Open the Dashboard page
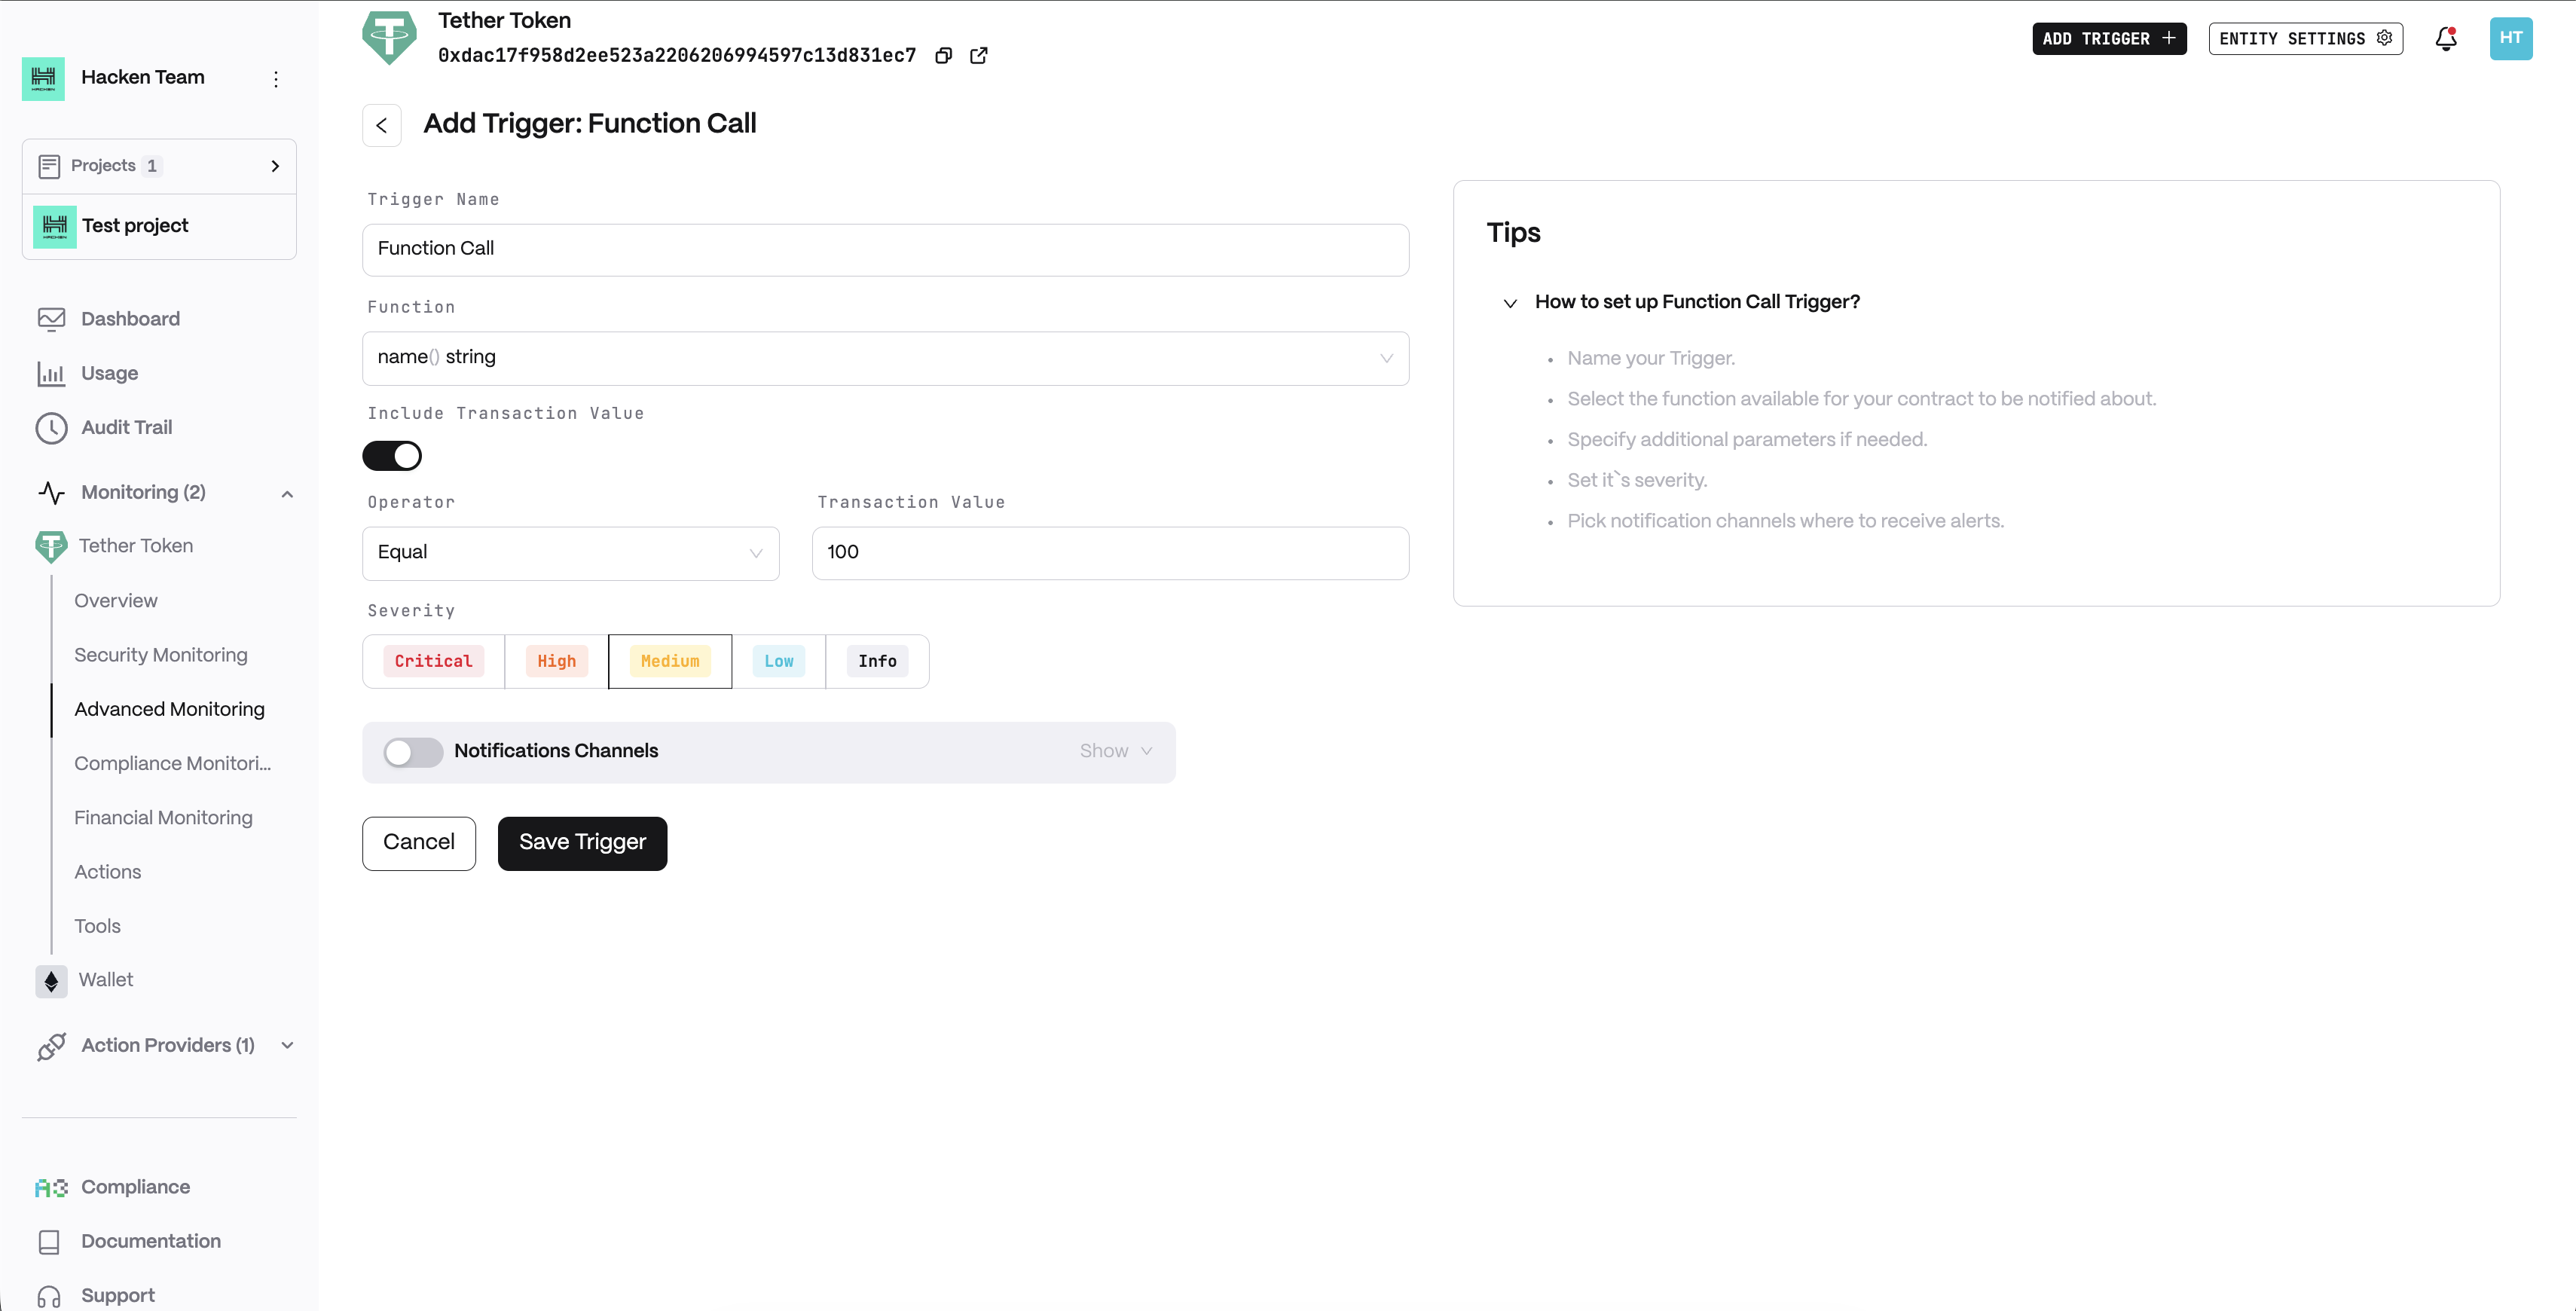This screenshot has width=2576, height=1311. (x=130, y=319)
